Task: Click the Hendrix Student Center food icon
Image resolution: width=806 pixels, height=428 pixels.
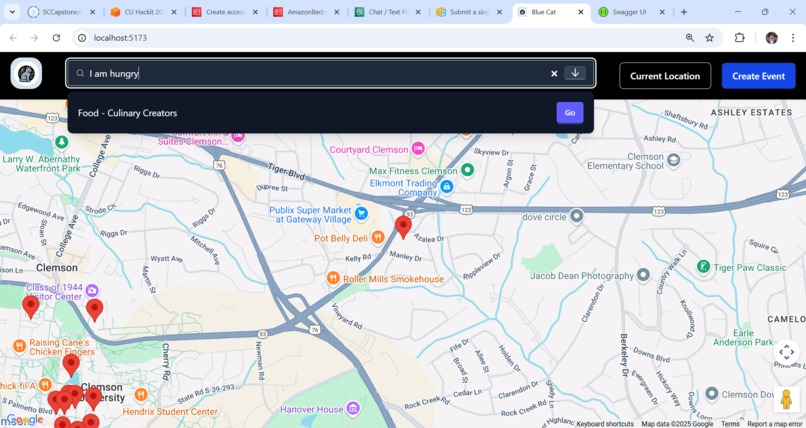Action: (x=141, y=395)
